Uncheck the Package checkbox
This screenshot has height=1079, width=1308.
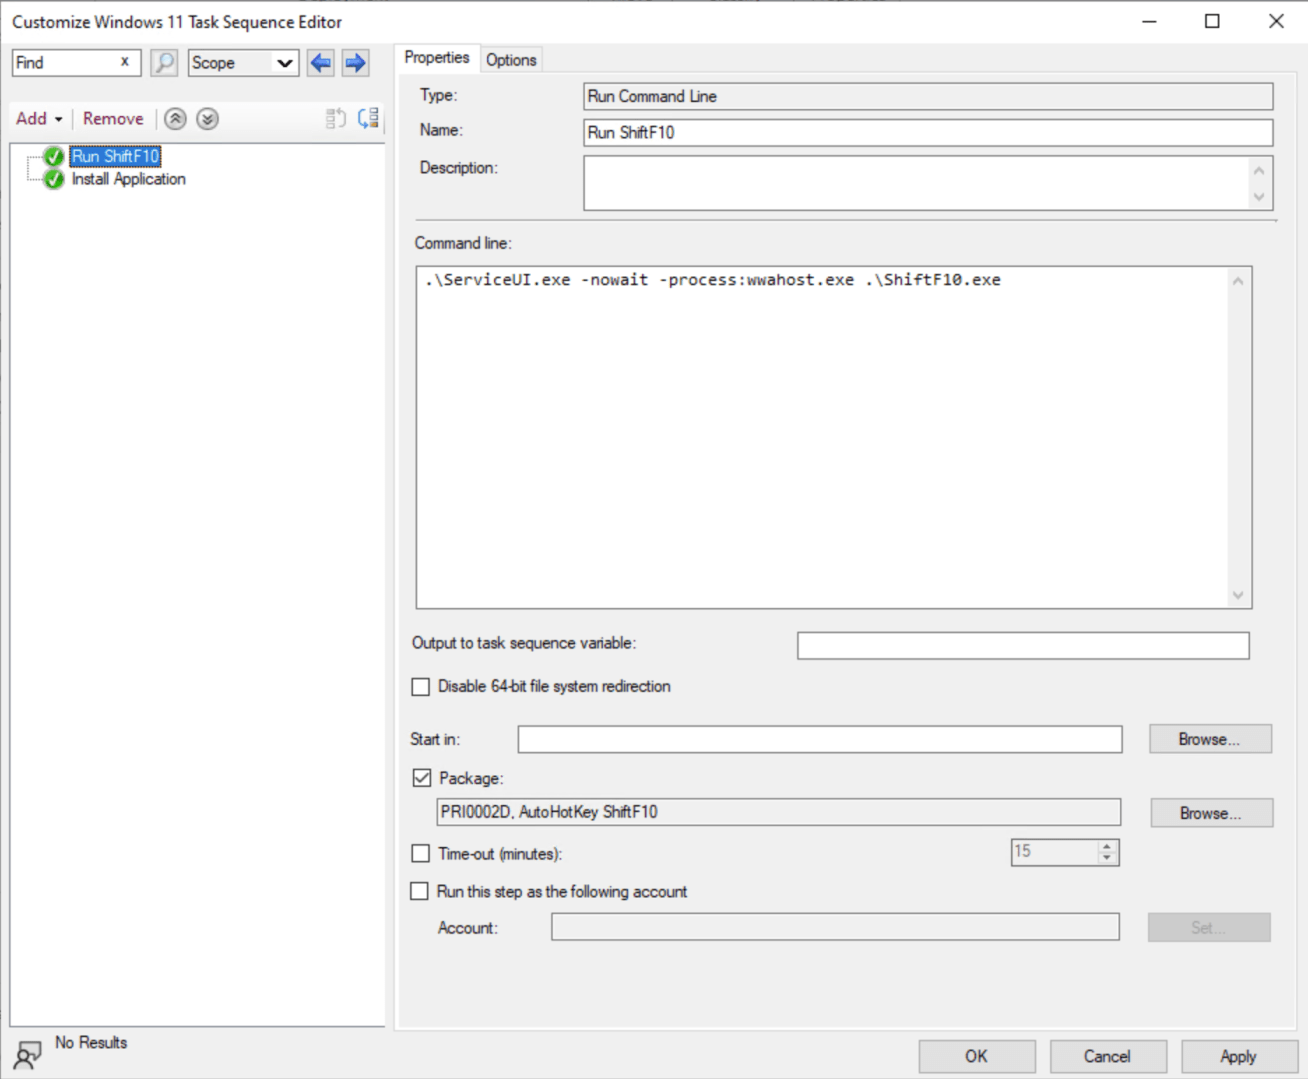click(x=422, y=778)
